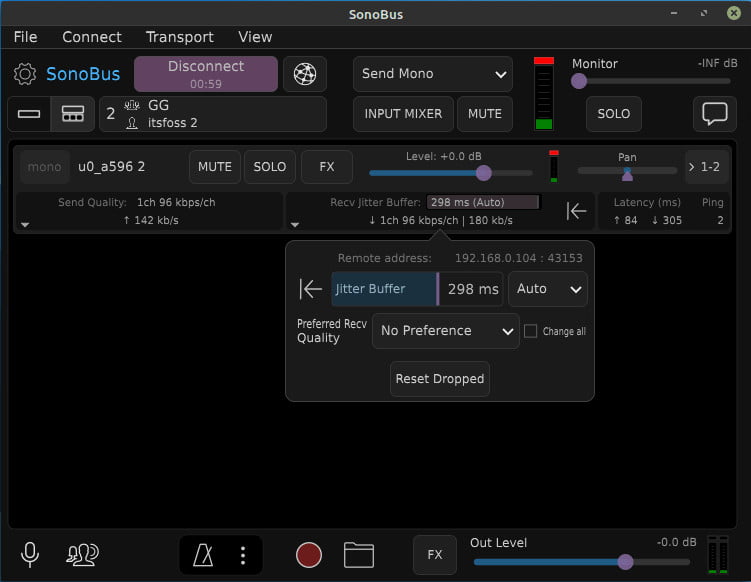Click the "Preferred Recv Quality" label
The image size is (751, 582).
(x=331, y=331)
